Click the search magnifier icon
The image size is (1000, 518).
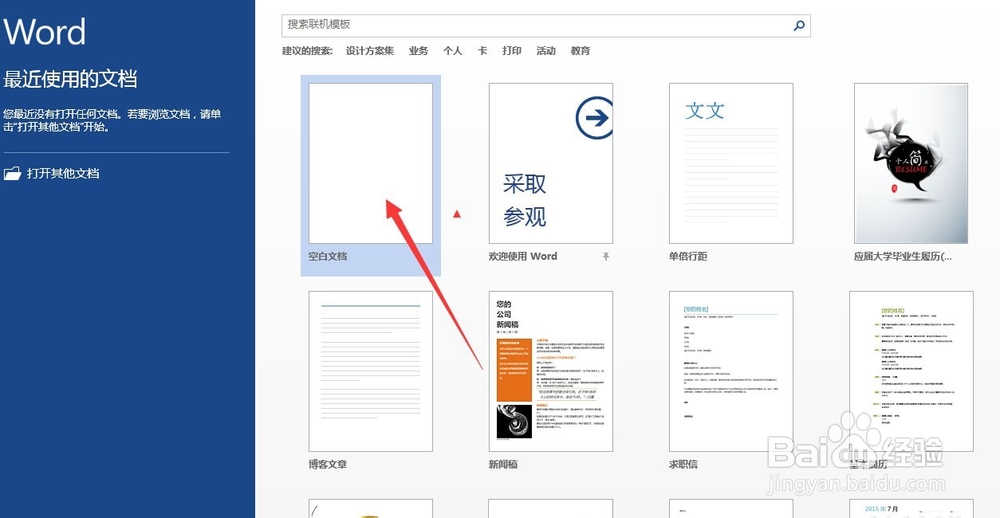click(798, 26)
